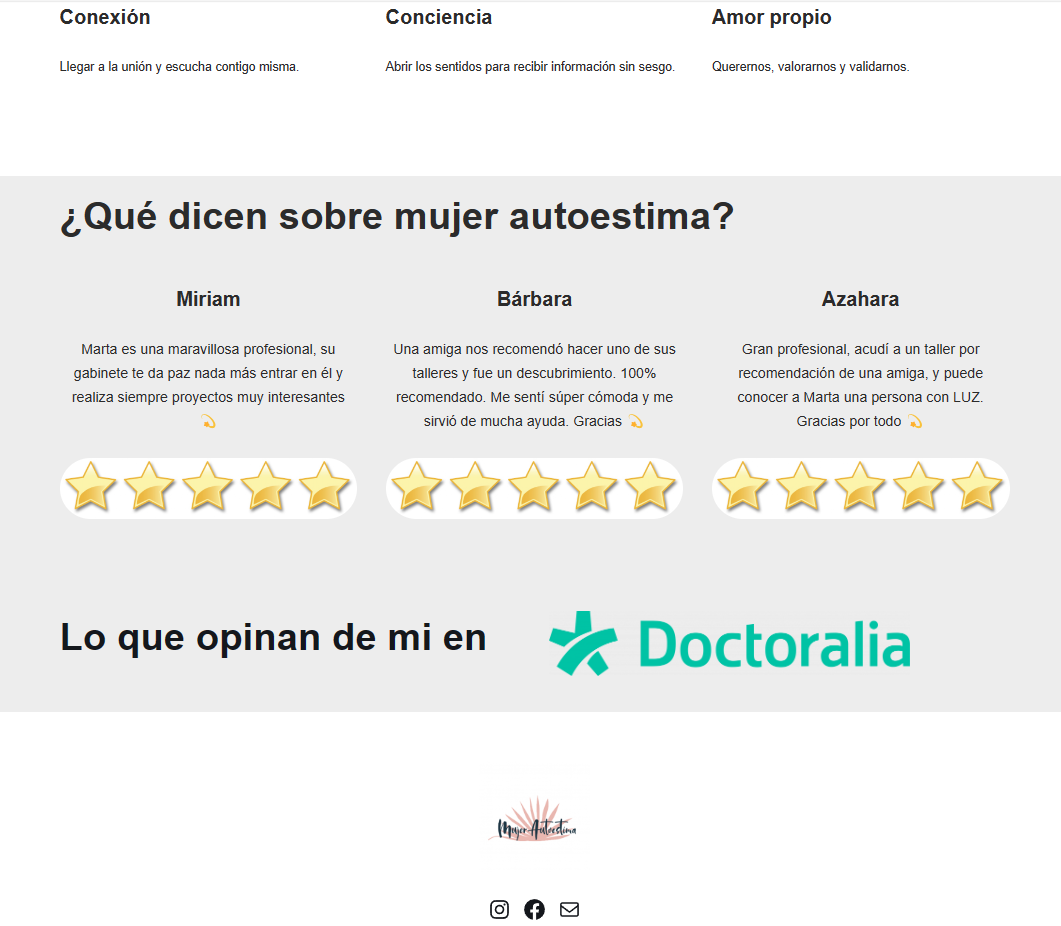Click the five-star rating under Miriam
This screenshot has width=1061, height=926.
(208, 488)
